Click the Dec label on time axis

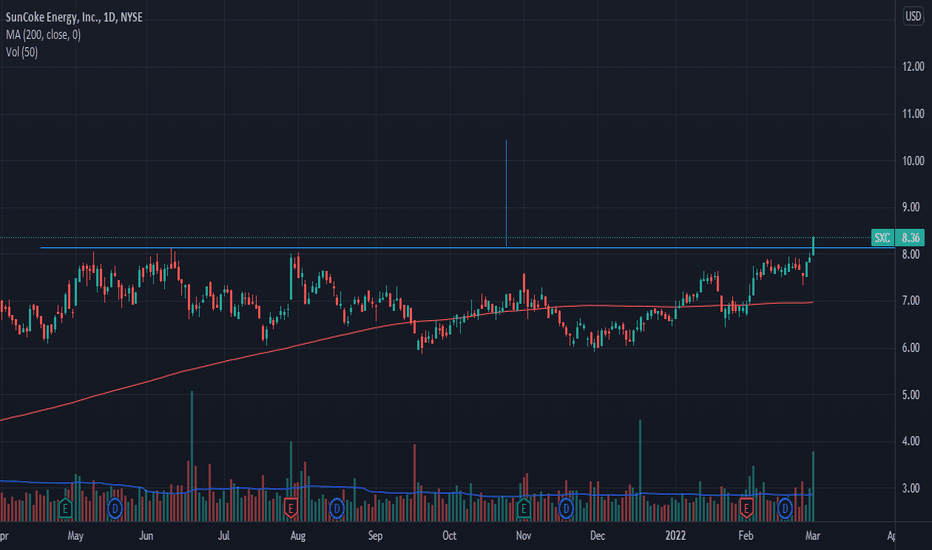tap(597, 536)
